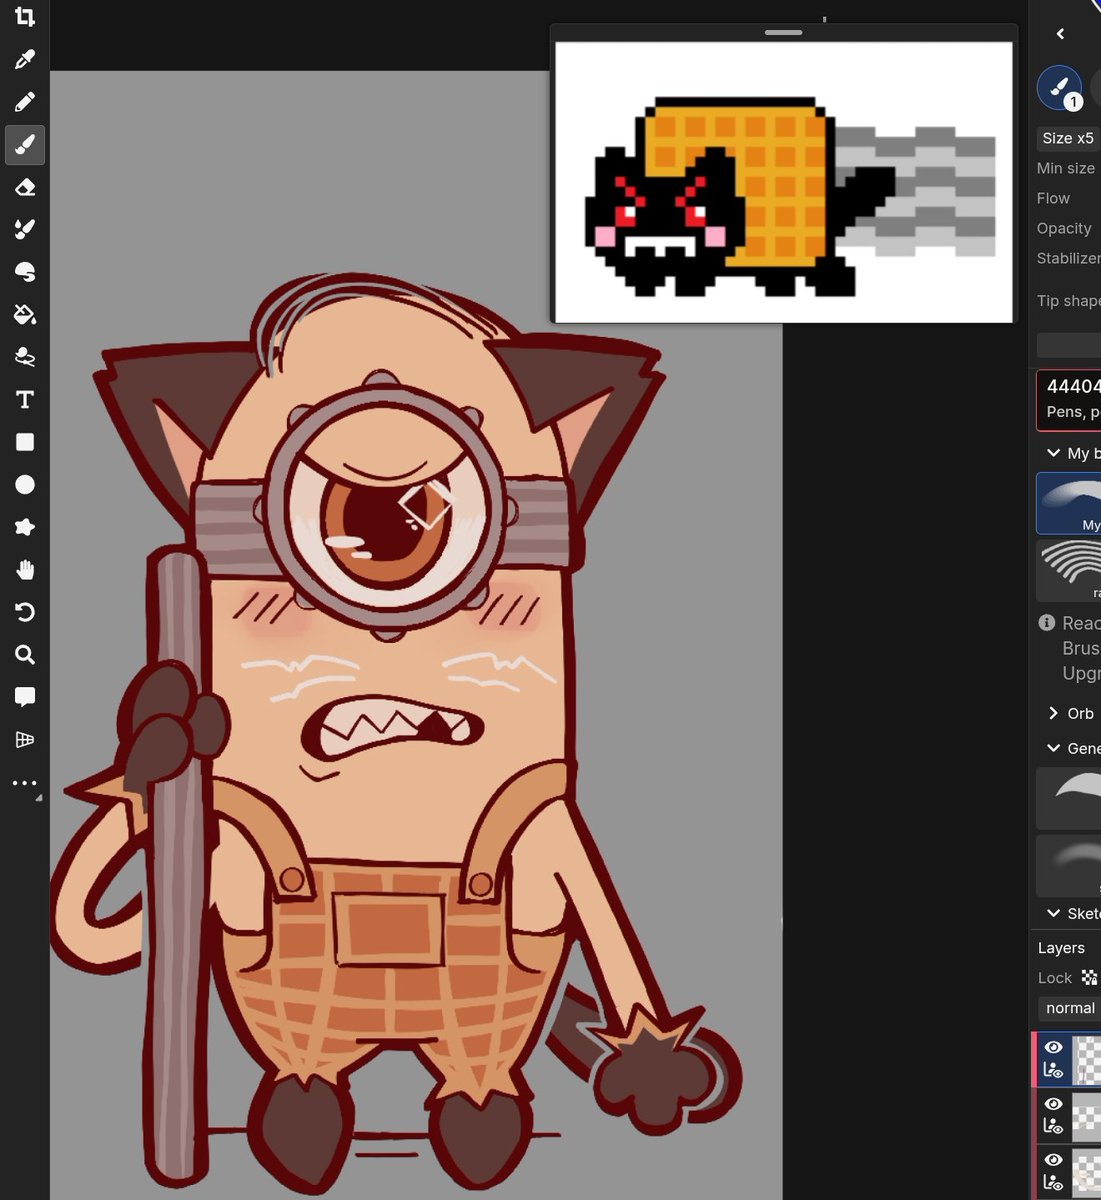Viewport: 1101px width, 1200px height.
Task: Open the normal blend mode dropdown
Action: [x=1070, y=1008]
